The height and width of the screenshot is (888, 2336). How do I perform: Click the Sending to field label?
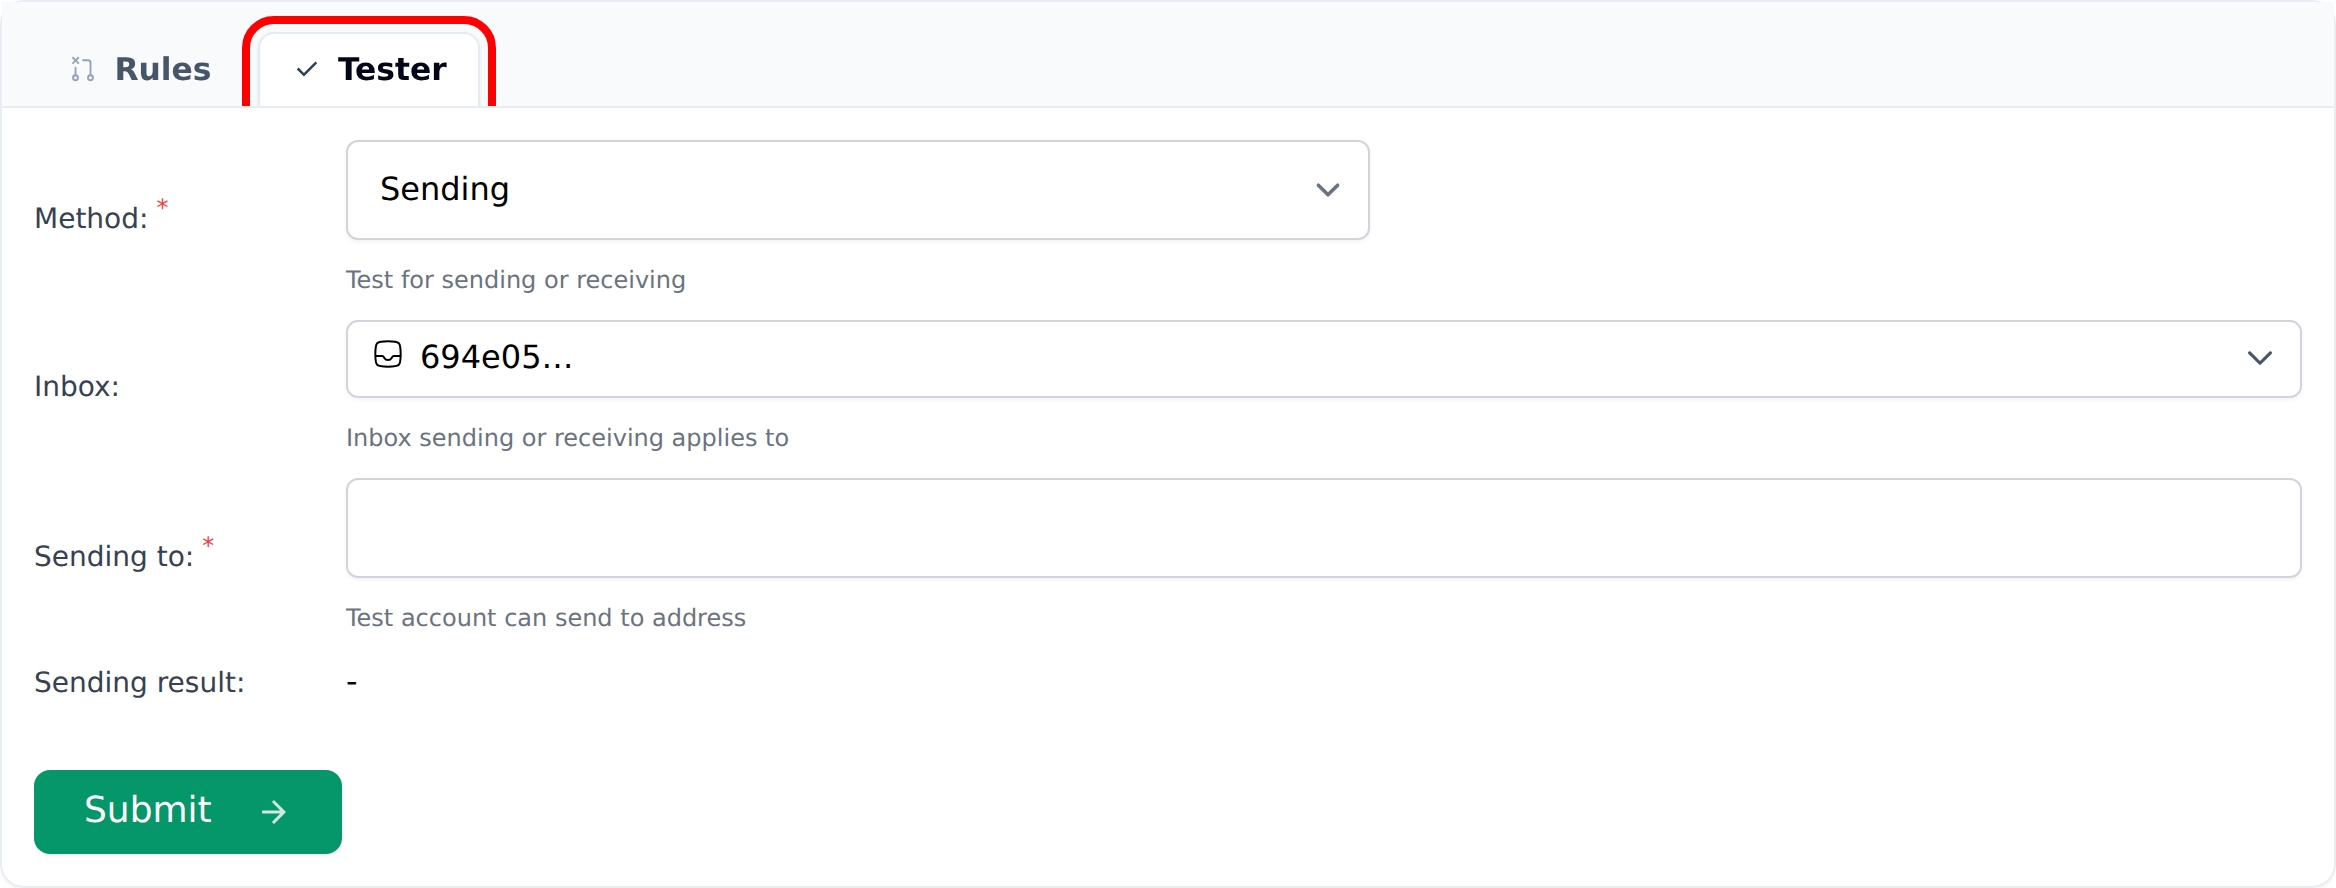[113, 556]
